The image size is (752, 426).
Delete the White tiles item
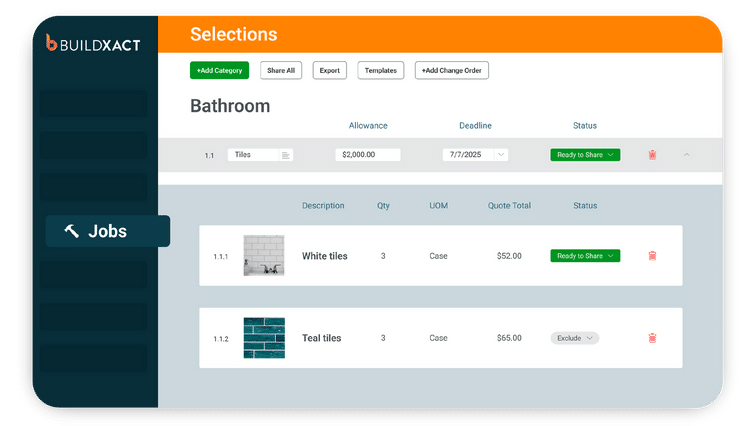[652, 256]
